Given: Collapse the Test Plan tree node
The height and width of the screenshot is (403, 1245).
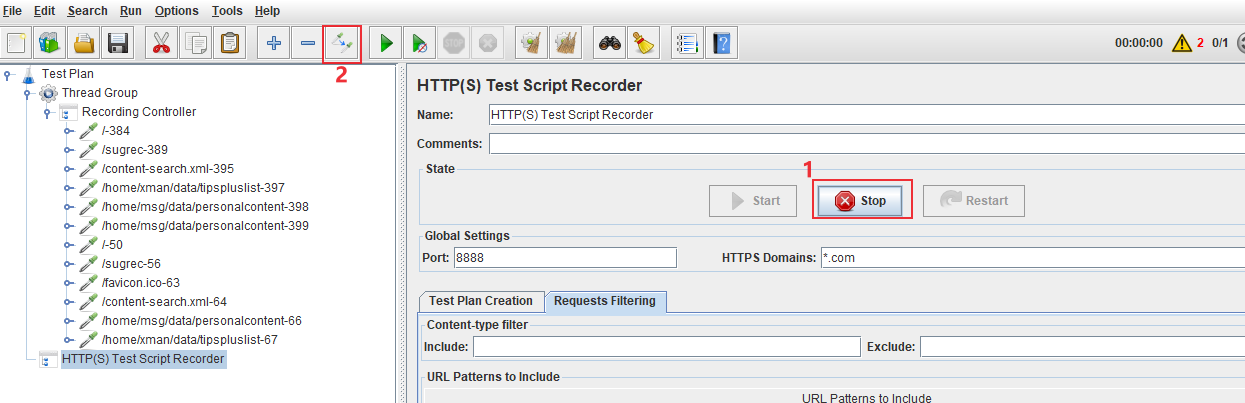Looking at the screenshot, I should pos(8,74).
